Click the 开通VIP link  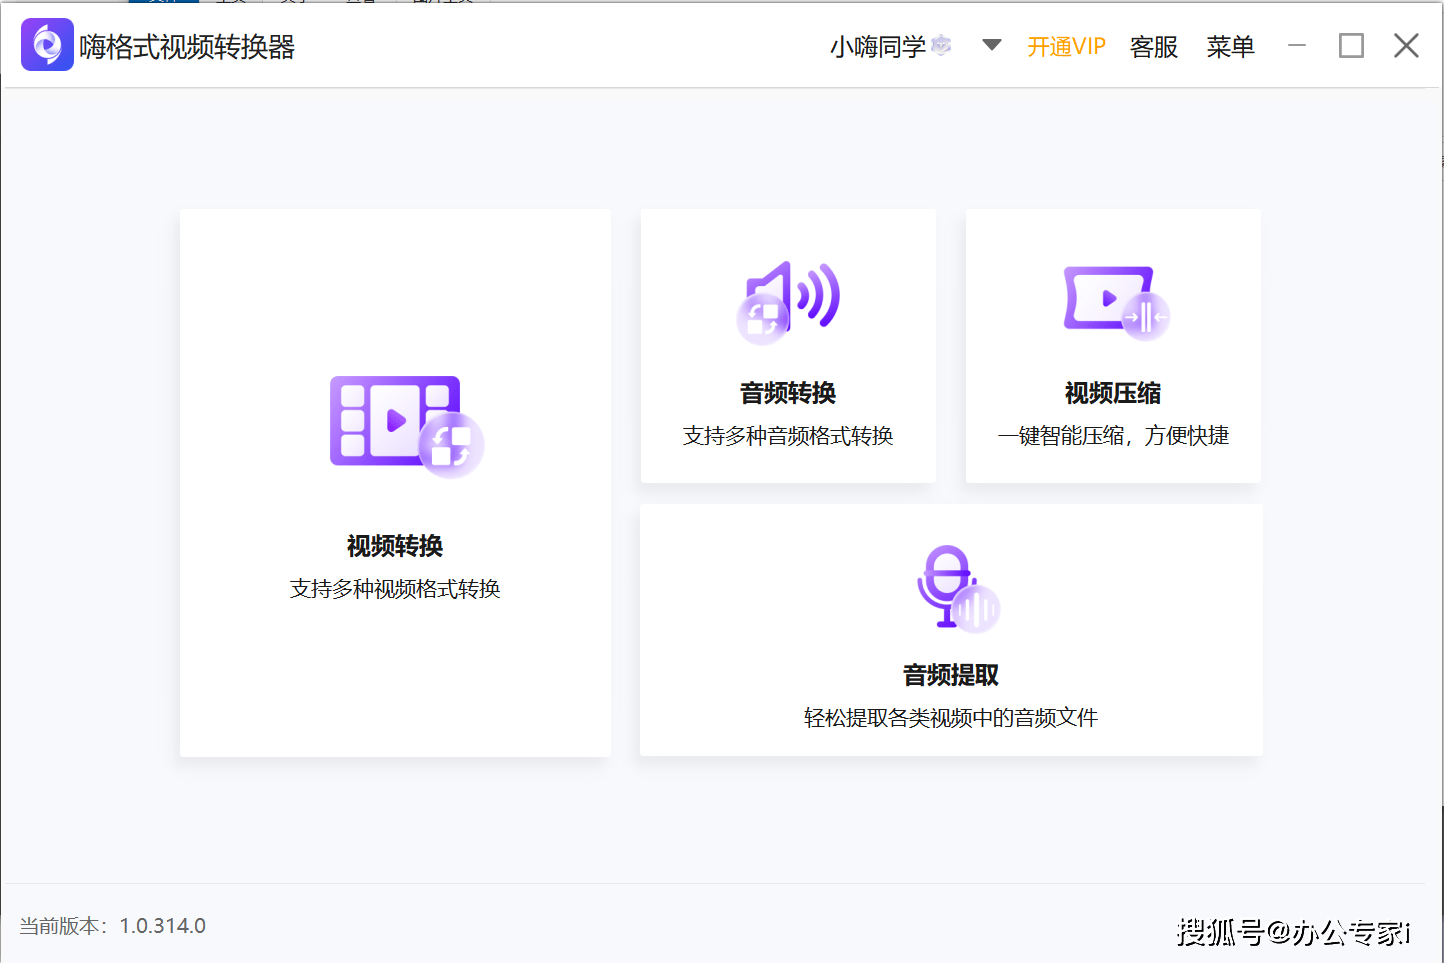coord(1066,46)
